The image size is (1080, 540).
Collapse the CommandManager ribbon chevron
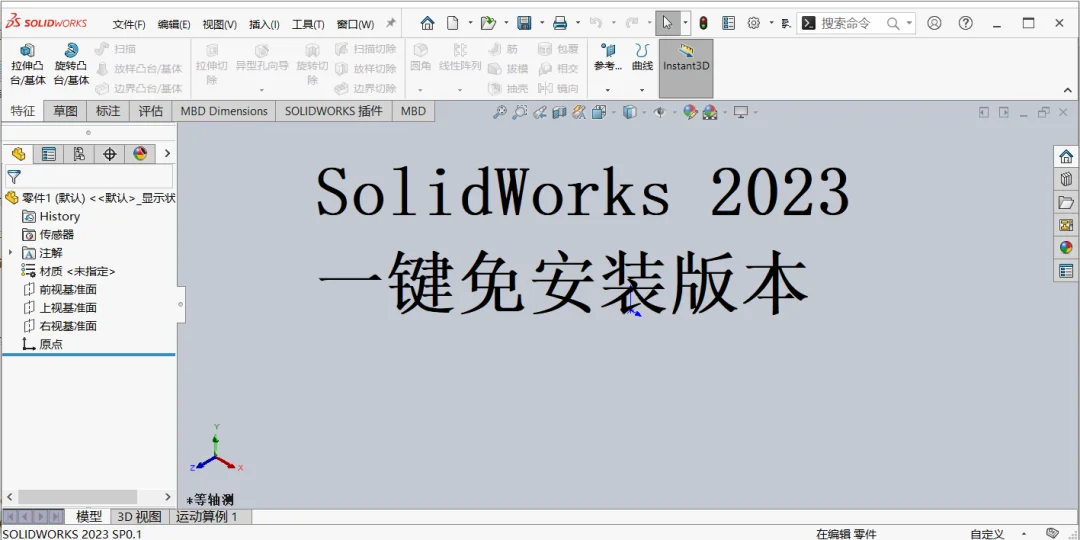pos(1068,90)
